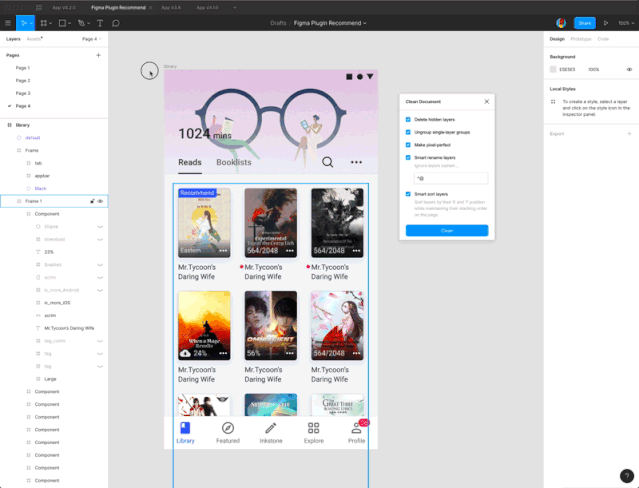Click the ignore layers named input field
This screenshot has height=488, width=639.
pyautogui.click(x=451, y=178)
